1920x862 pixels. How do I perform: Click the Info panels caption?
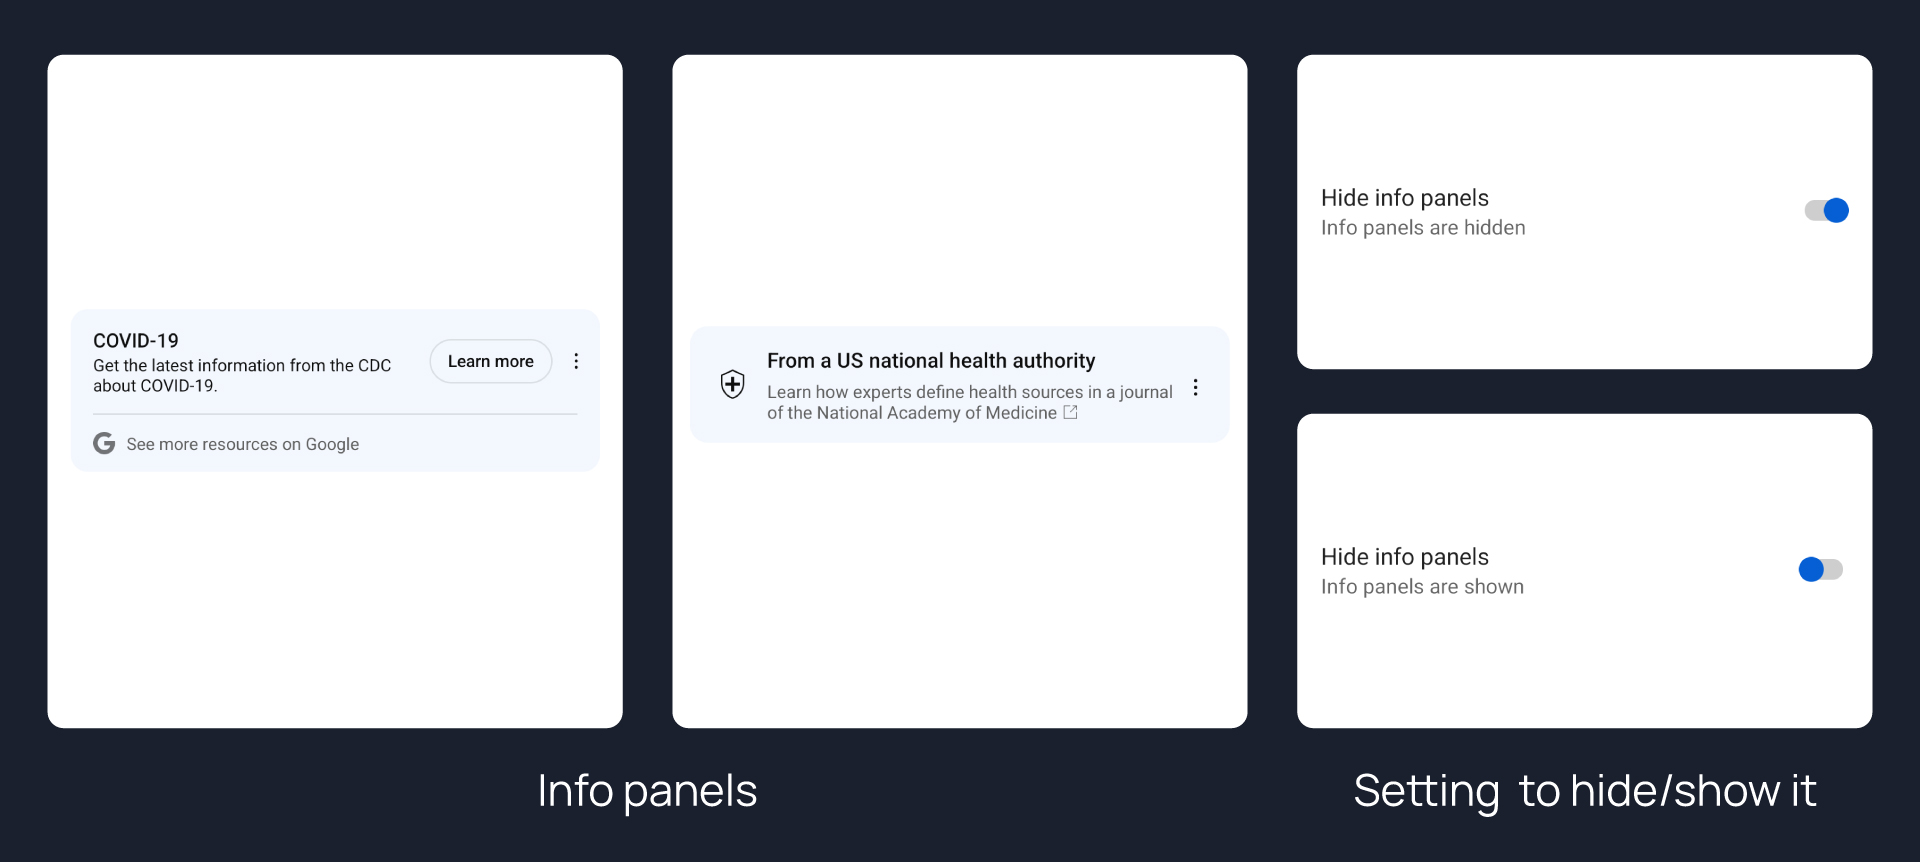coord(647,791)
